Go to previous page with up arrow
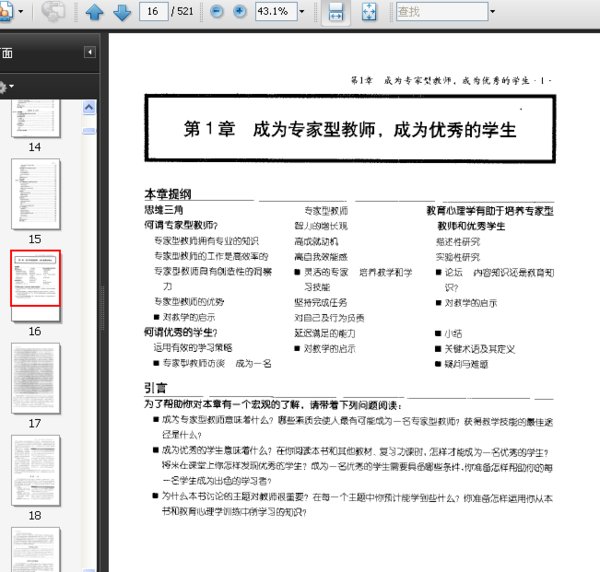The height and width of the screenshot is (572, 600). click(x=94, y=12)
